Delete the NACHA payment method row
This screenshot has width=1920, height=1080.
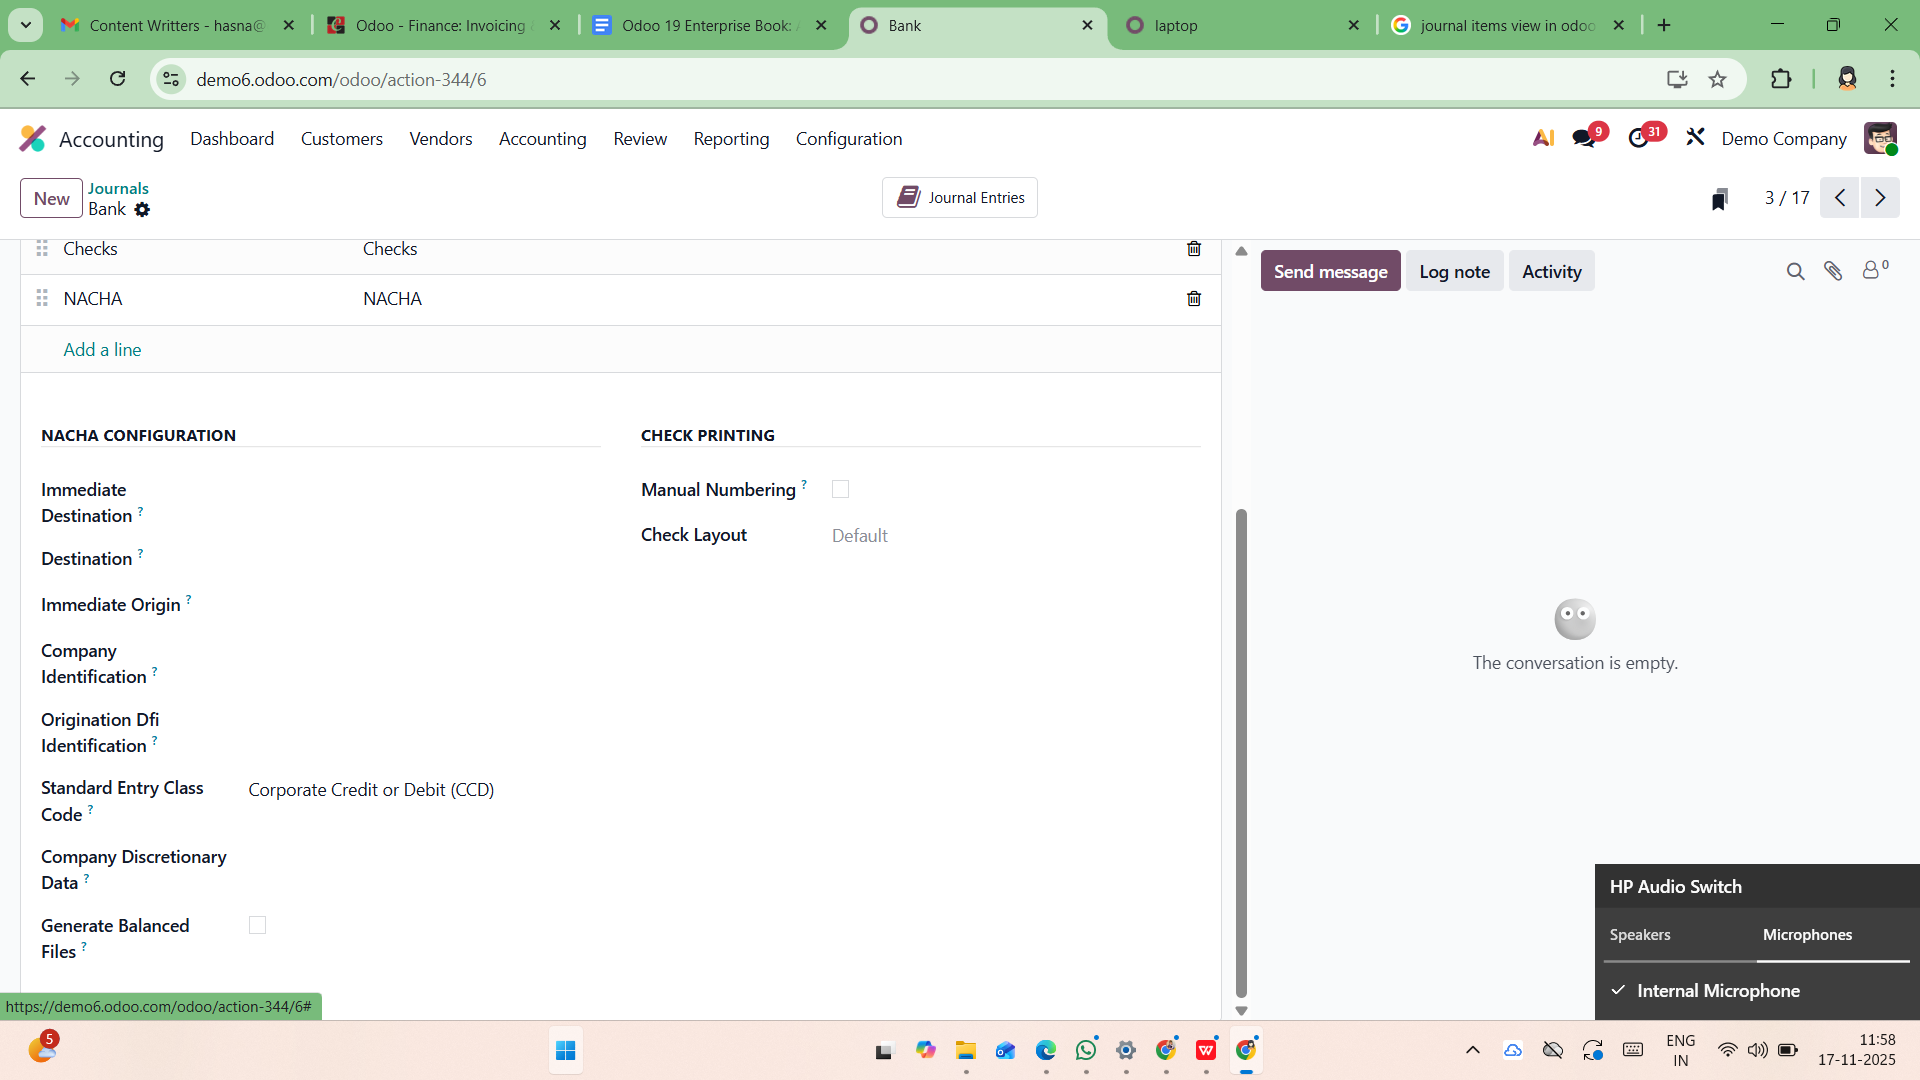point(1194,299)
